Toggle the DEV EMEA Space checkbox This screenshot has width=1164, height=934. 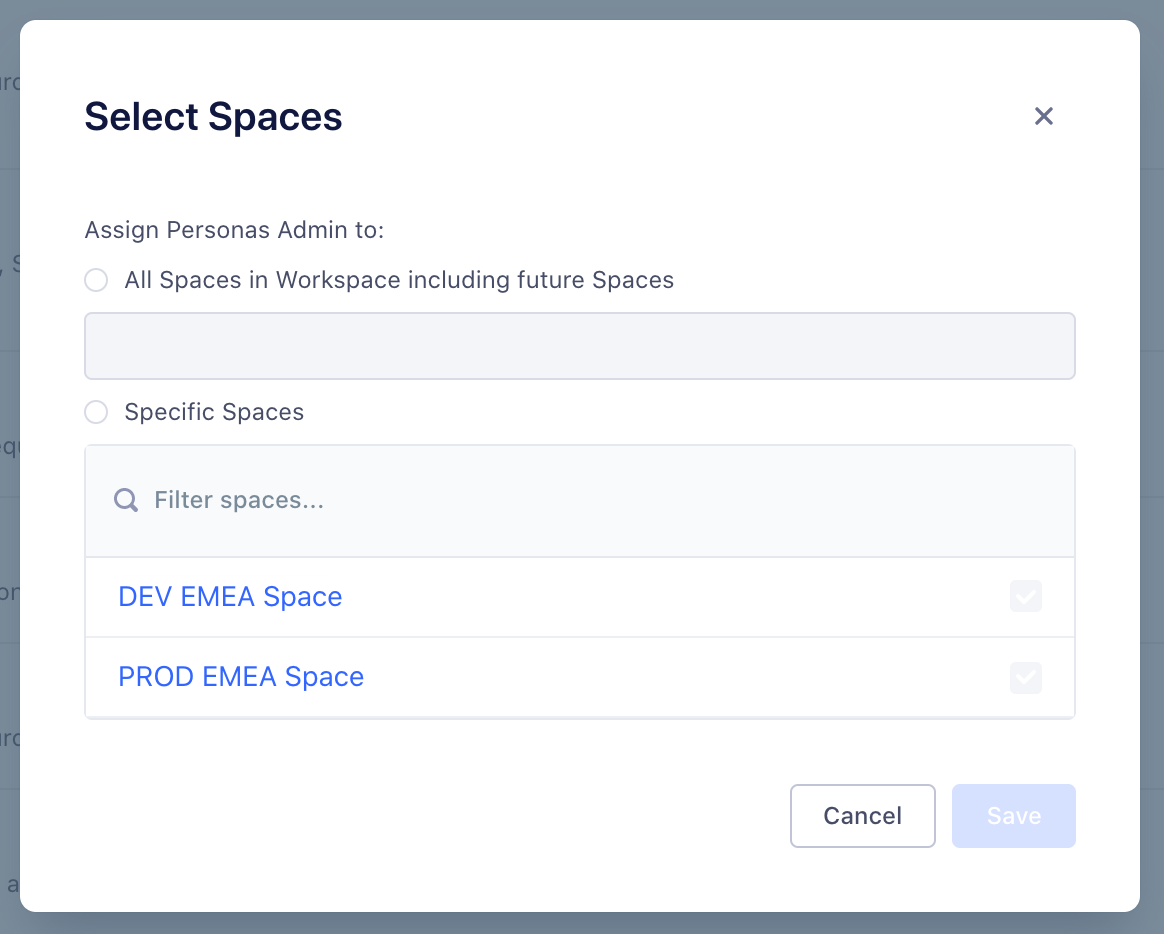pos(1026,597)
